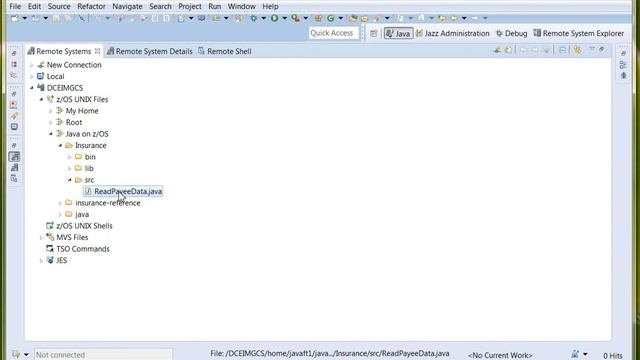Click the New file toolbar icon
640x360 pixels.
15,18
